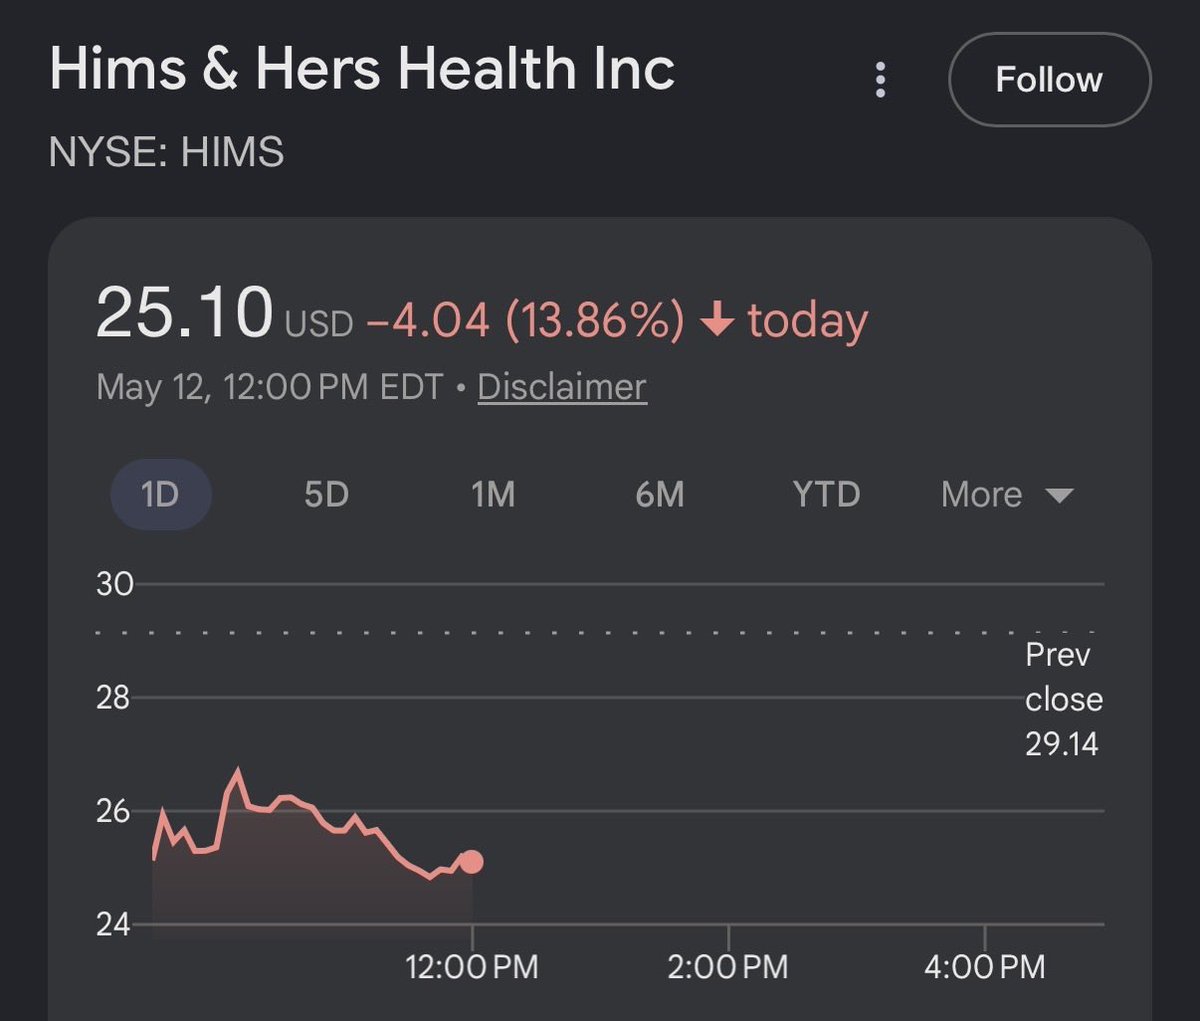Click the NYSE: HIMS ticker label

pyautogui.click(x=166, y=152)
